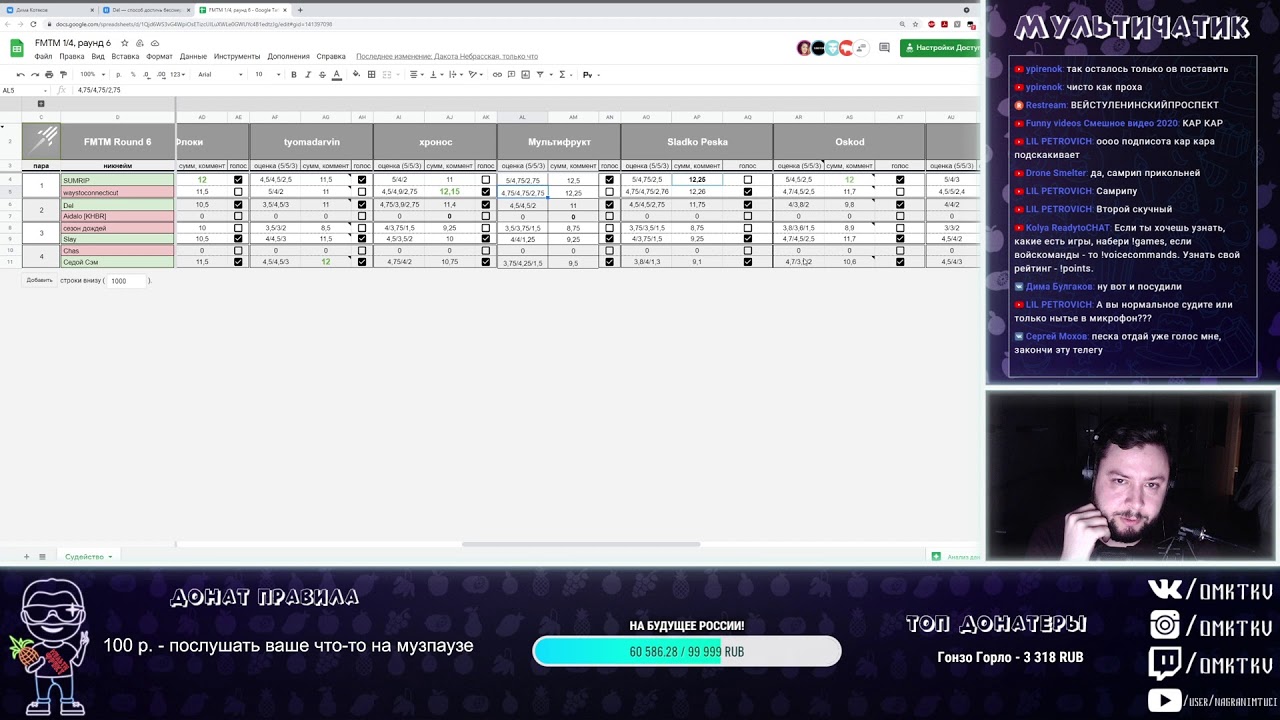Open the vertical align dropdown
Viewport: 1280px width, 720px height.
[435, 74]
